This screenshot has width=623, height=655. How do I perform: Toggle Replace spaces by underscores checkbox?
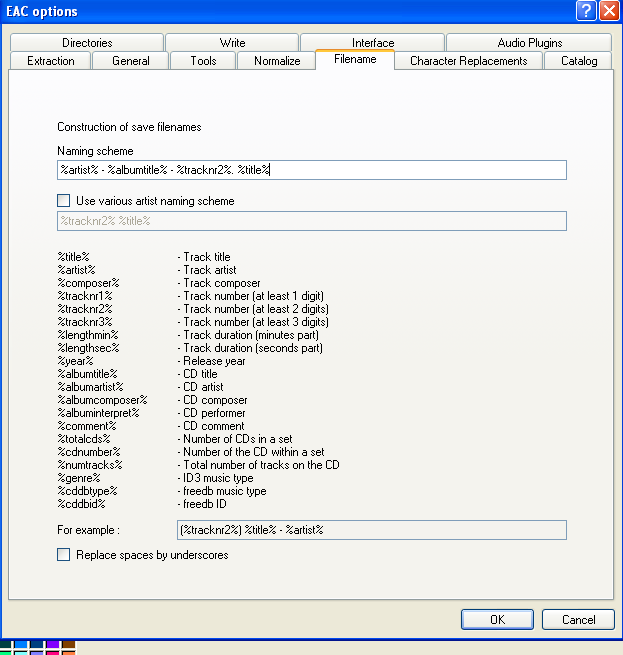point(64,554)
